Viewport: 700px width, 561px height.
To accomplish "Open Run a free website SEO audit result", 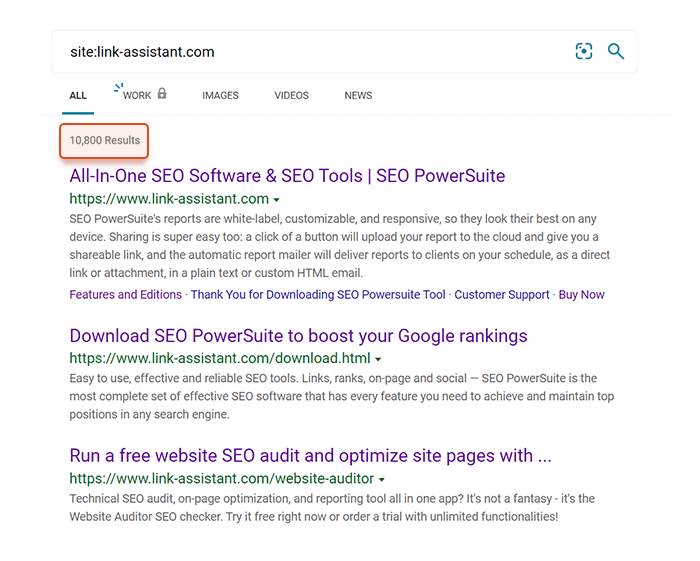I will tap(310, 456).
